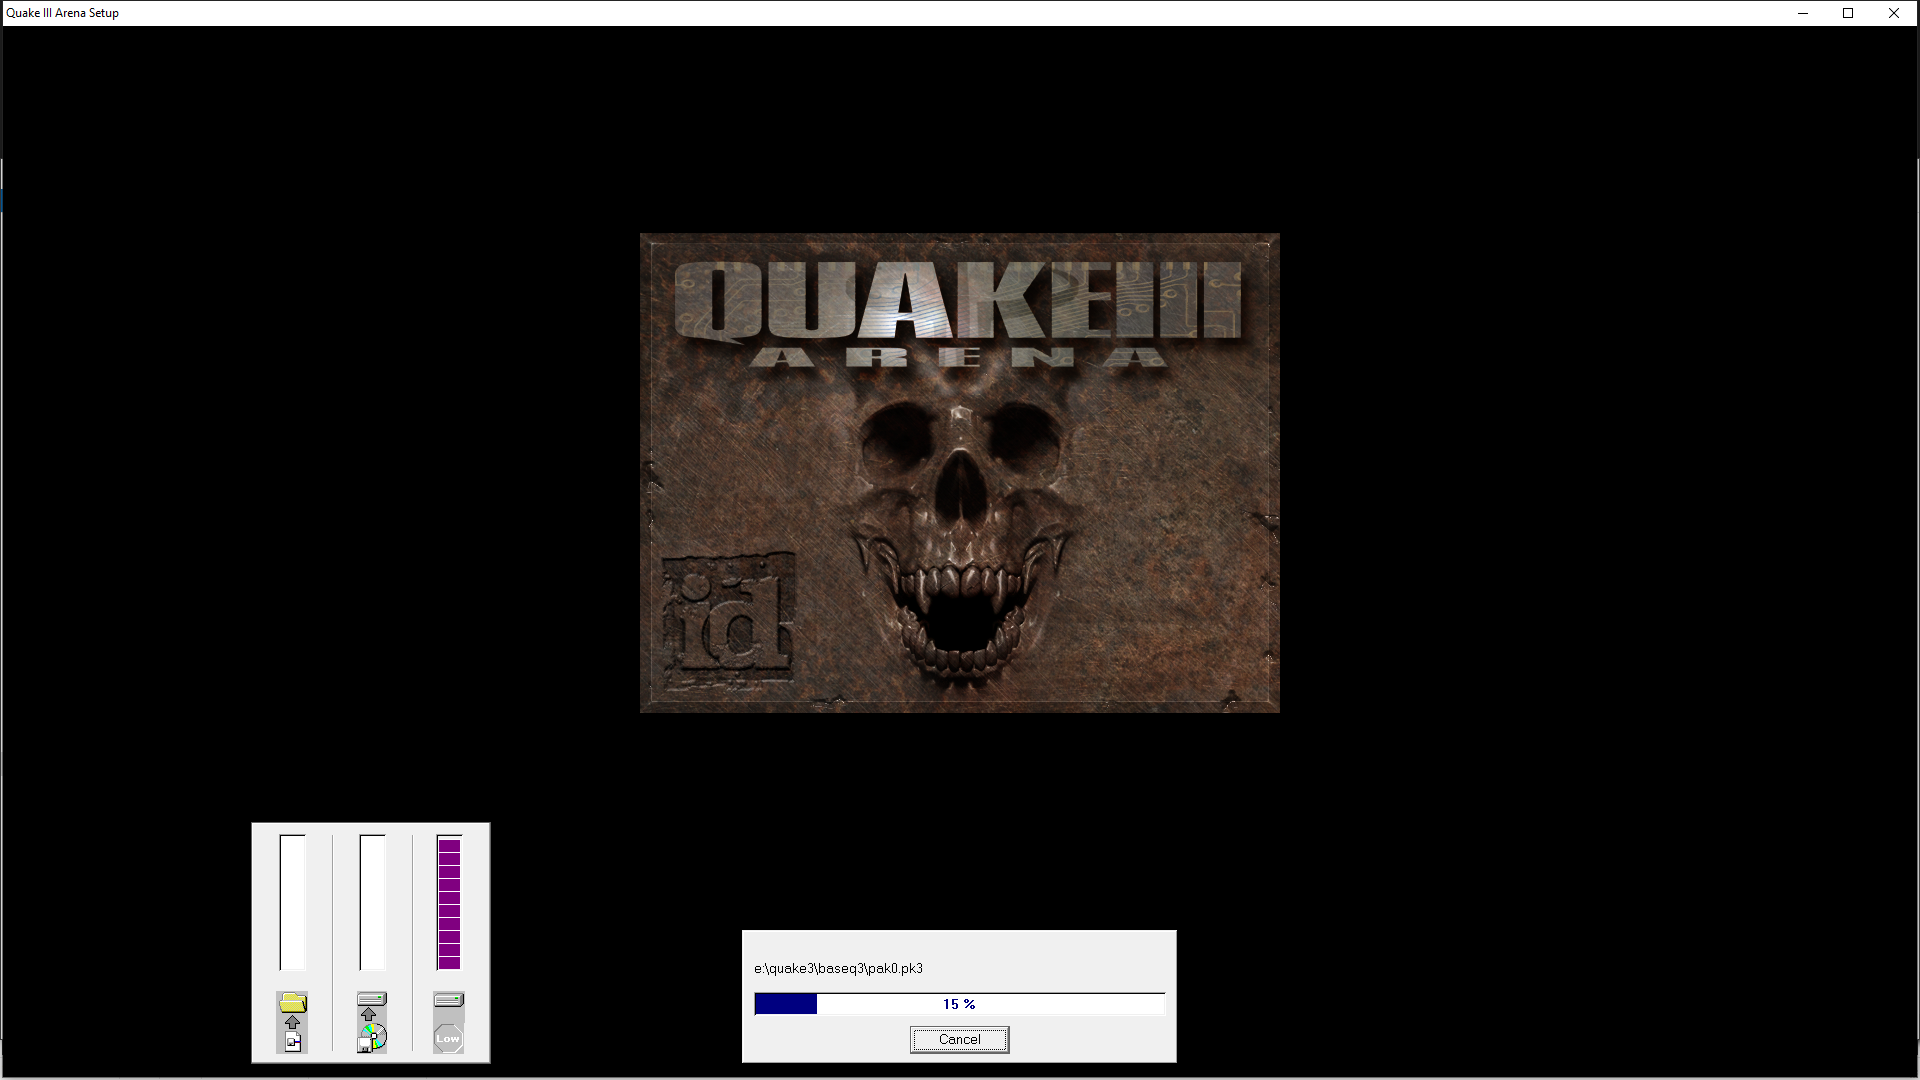Click the CD and floppy disk icon
This screenshot has height=1080, width=1920.
coord(372,1038)
